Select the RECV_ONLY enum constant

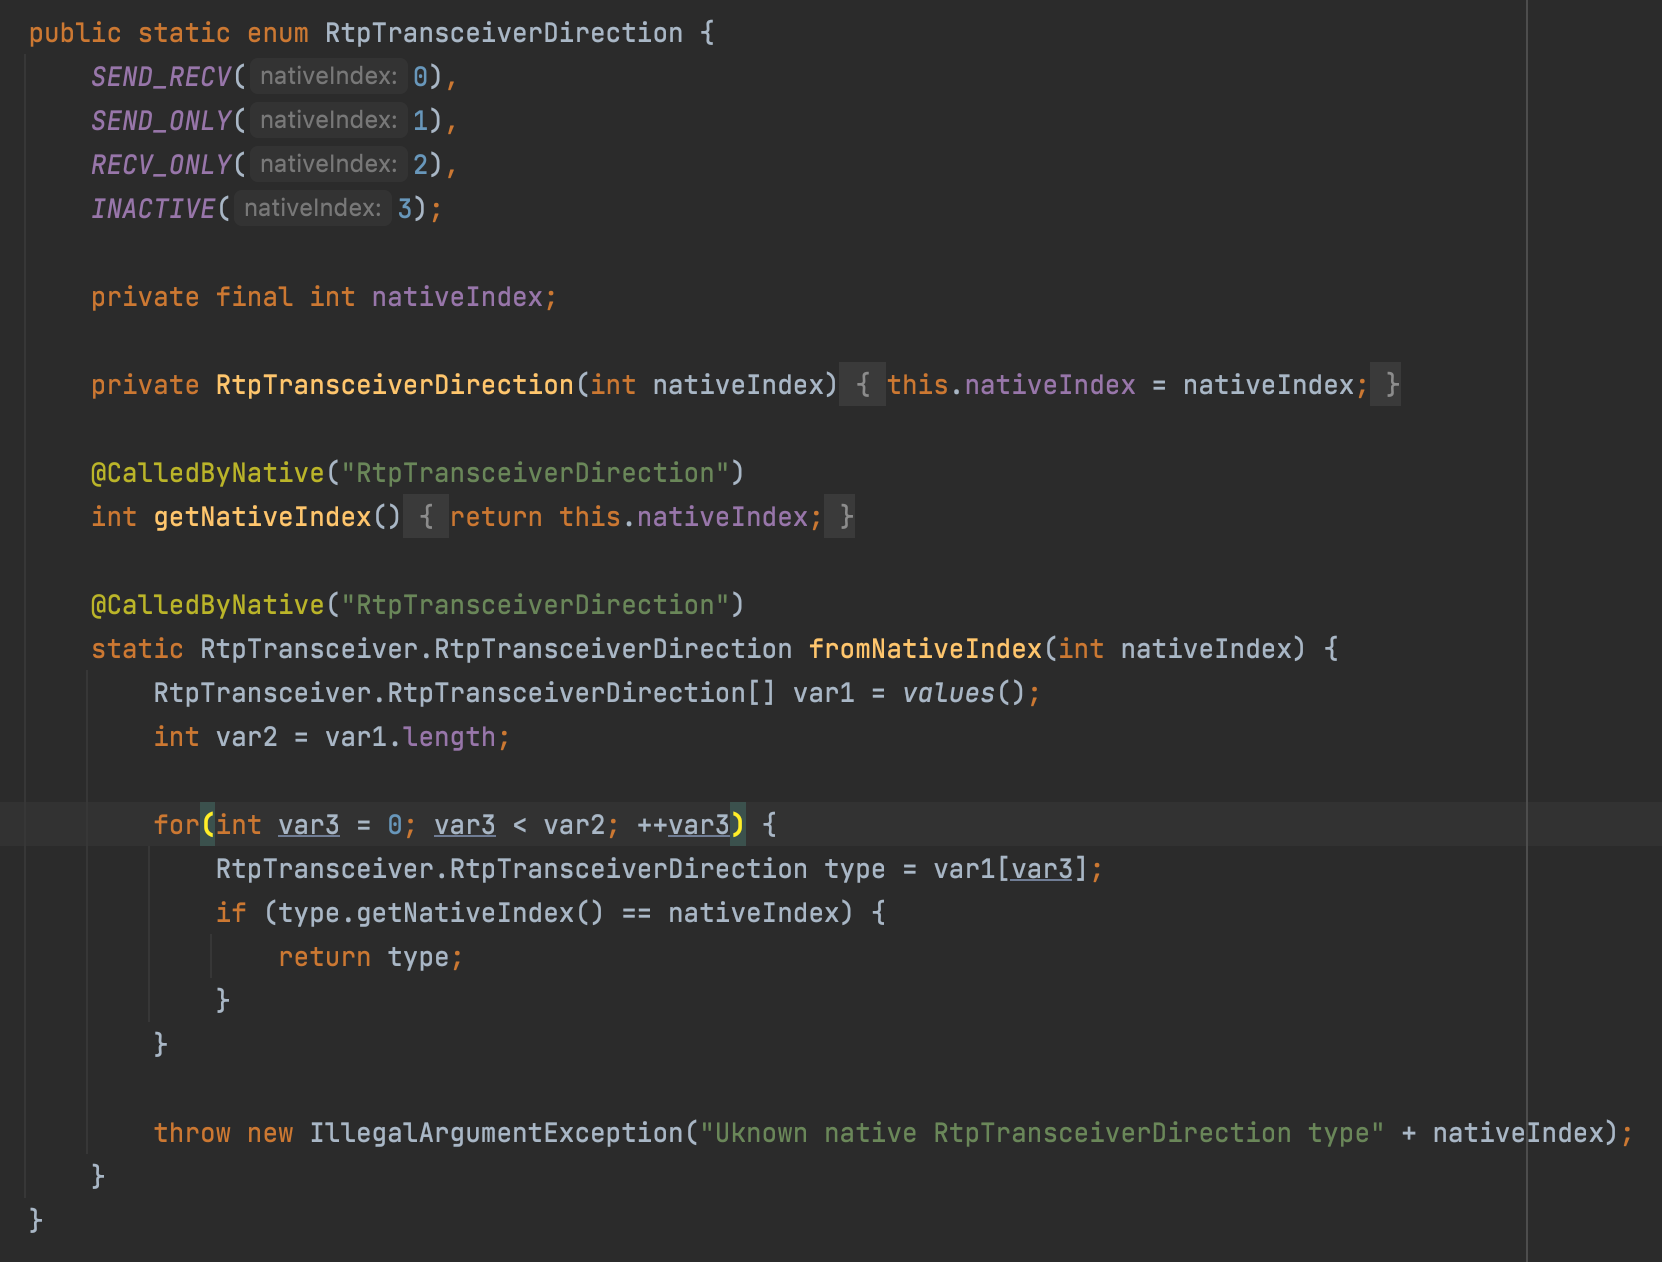coord(159,164)
